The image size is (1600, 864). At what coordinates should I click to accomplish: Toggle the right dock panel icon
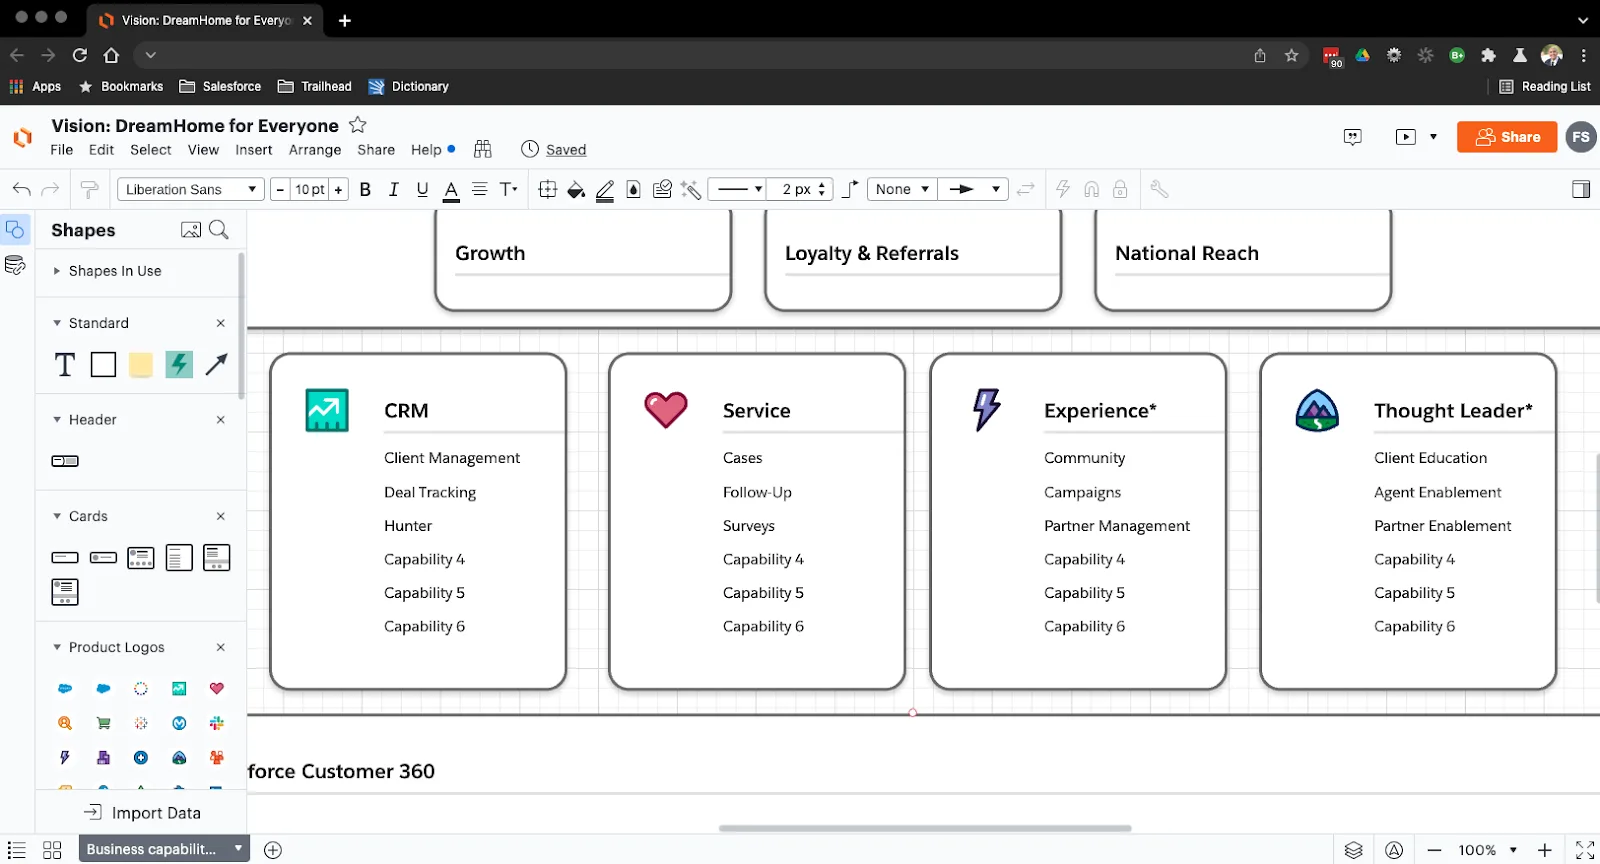pos(1581,189)
